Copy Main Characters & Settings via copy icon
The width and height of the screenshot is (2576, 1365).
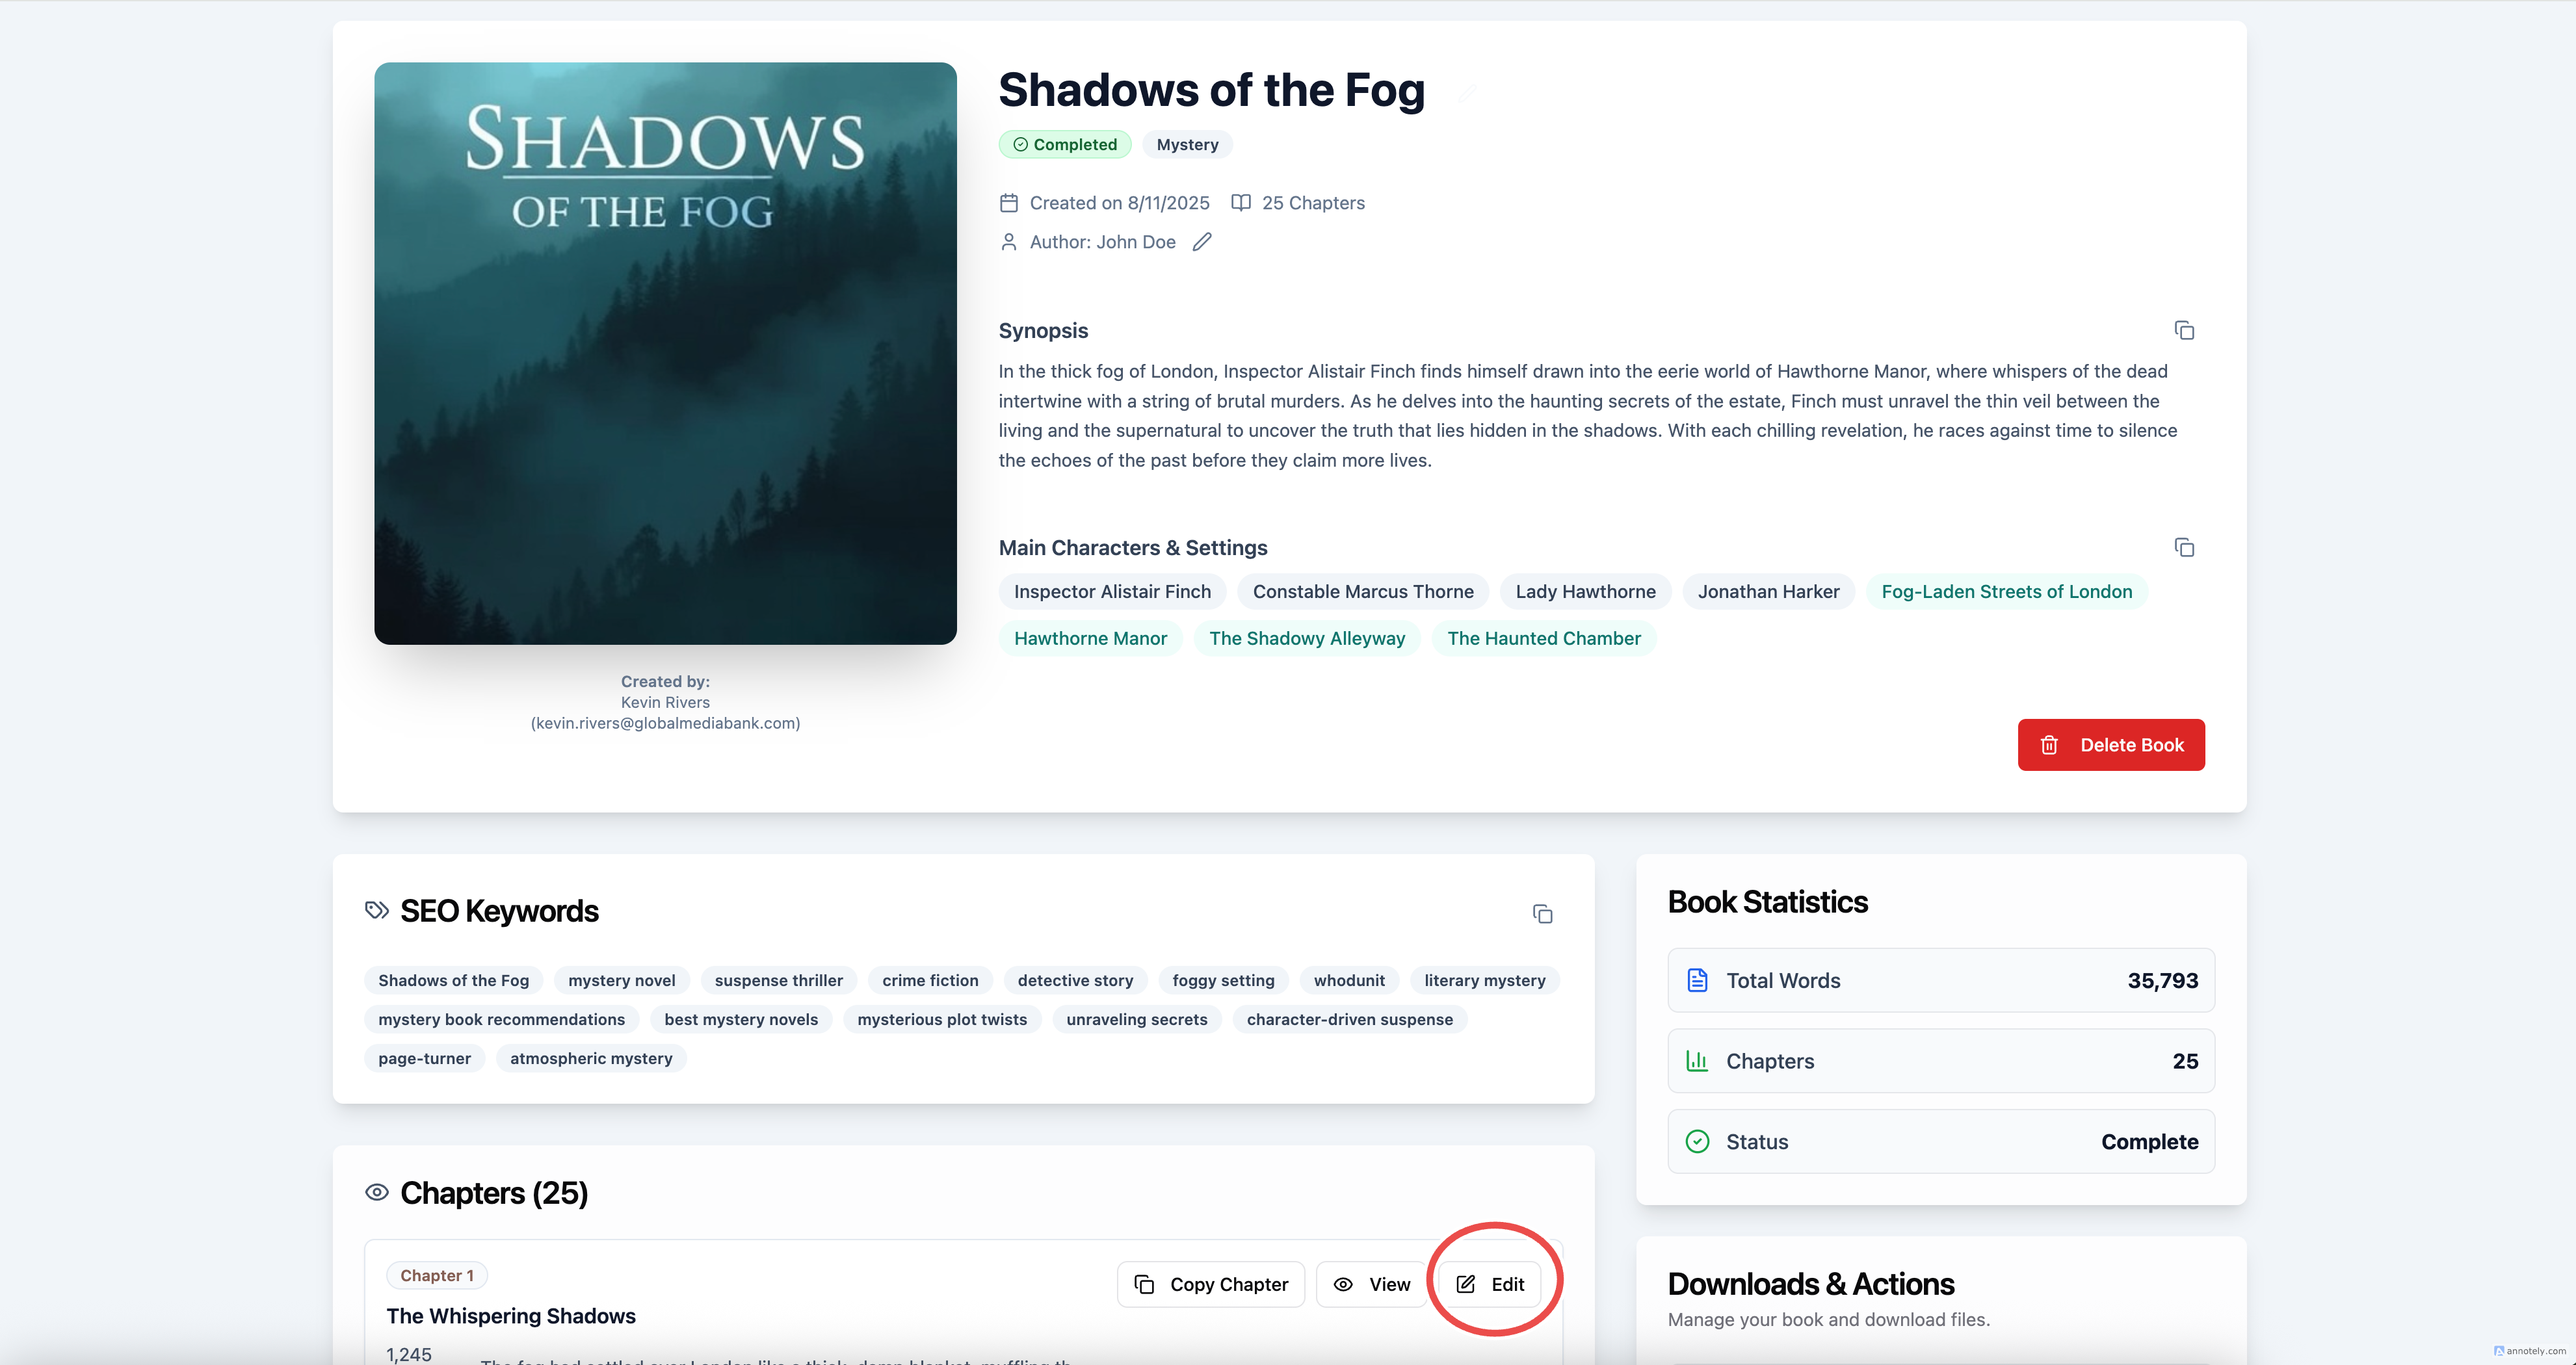[2184, 547]
